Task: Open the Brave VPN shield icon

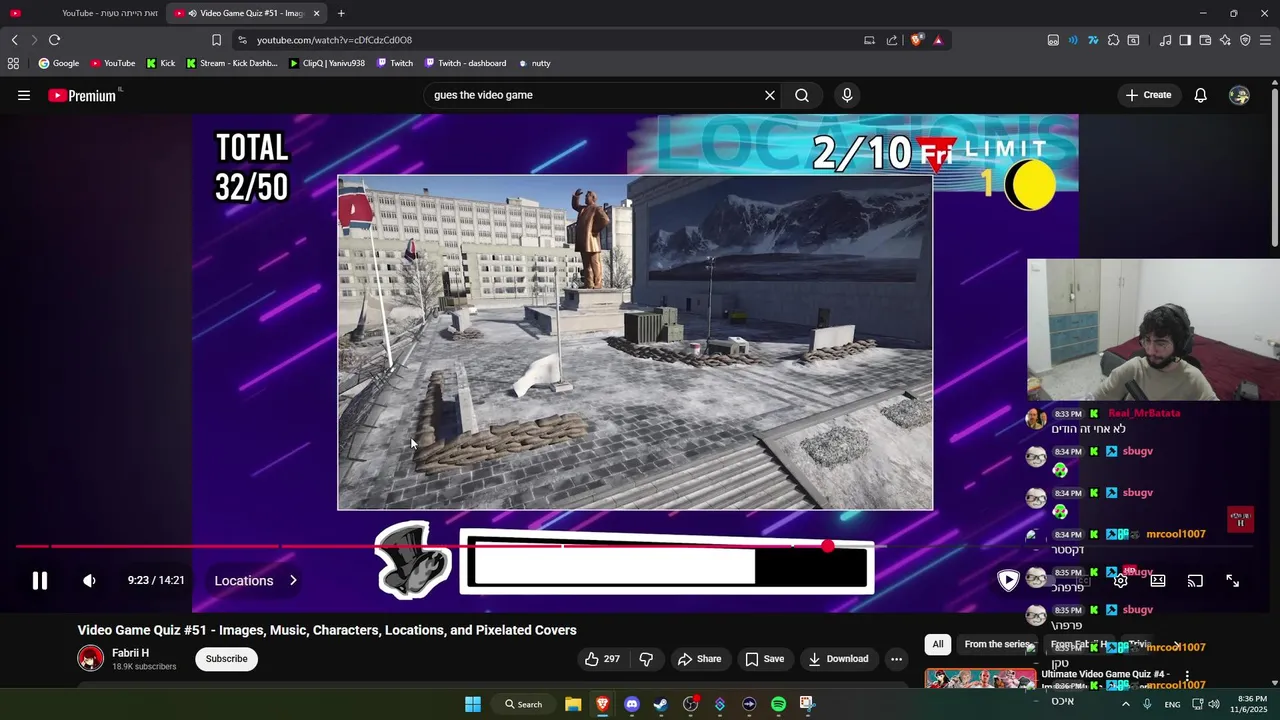Action: coord(1245,40)
